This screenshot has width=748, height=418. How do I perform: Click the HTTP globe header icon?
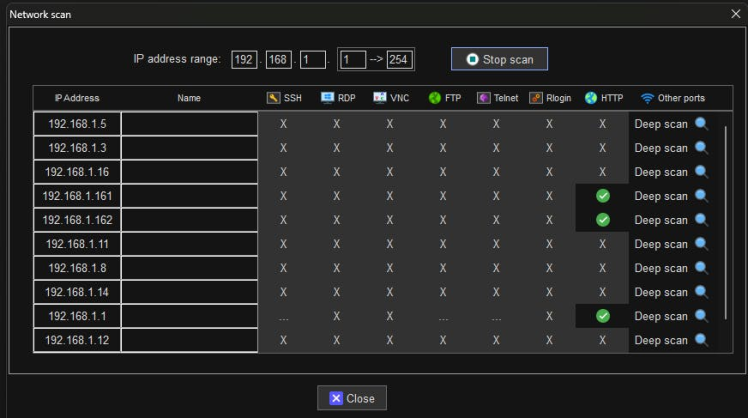point(591,98)
